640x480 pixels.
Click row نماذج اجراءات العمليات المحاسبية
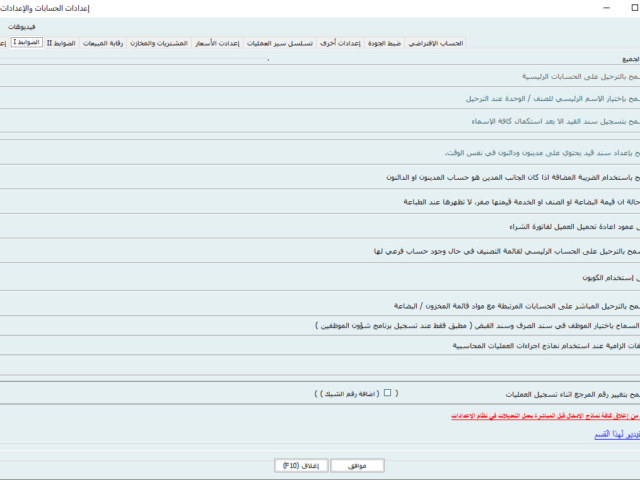pyautogui.click(x=320, y=346)
